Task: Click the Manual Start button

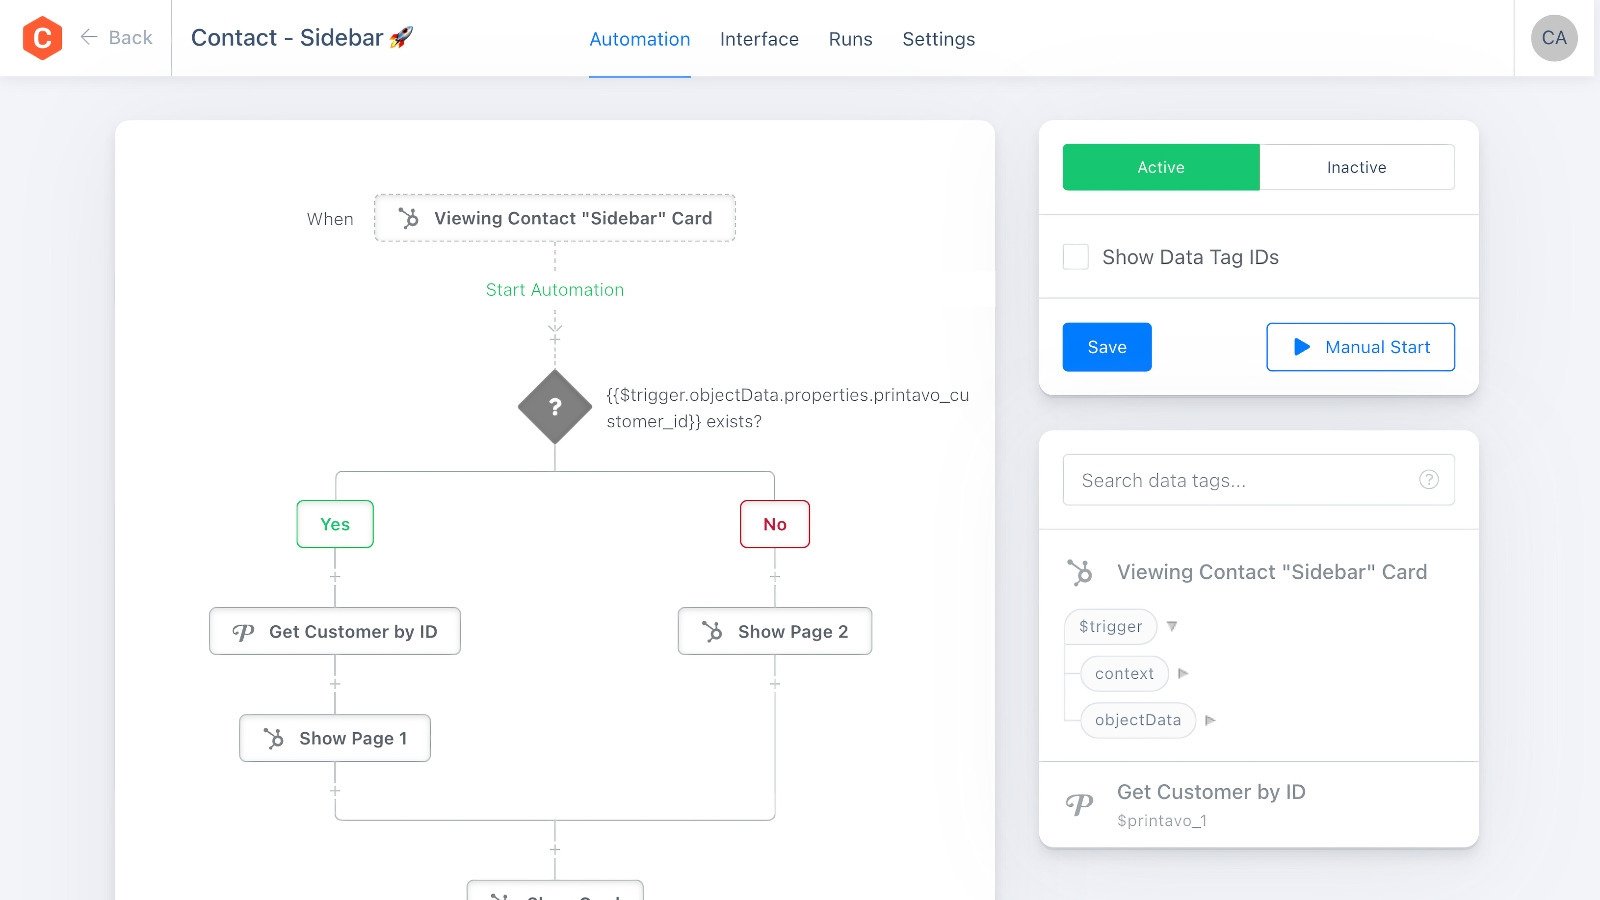Action: (x=1360, y=347)
